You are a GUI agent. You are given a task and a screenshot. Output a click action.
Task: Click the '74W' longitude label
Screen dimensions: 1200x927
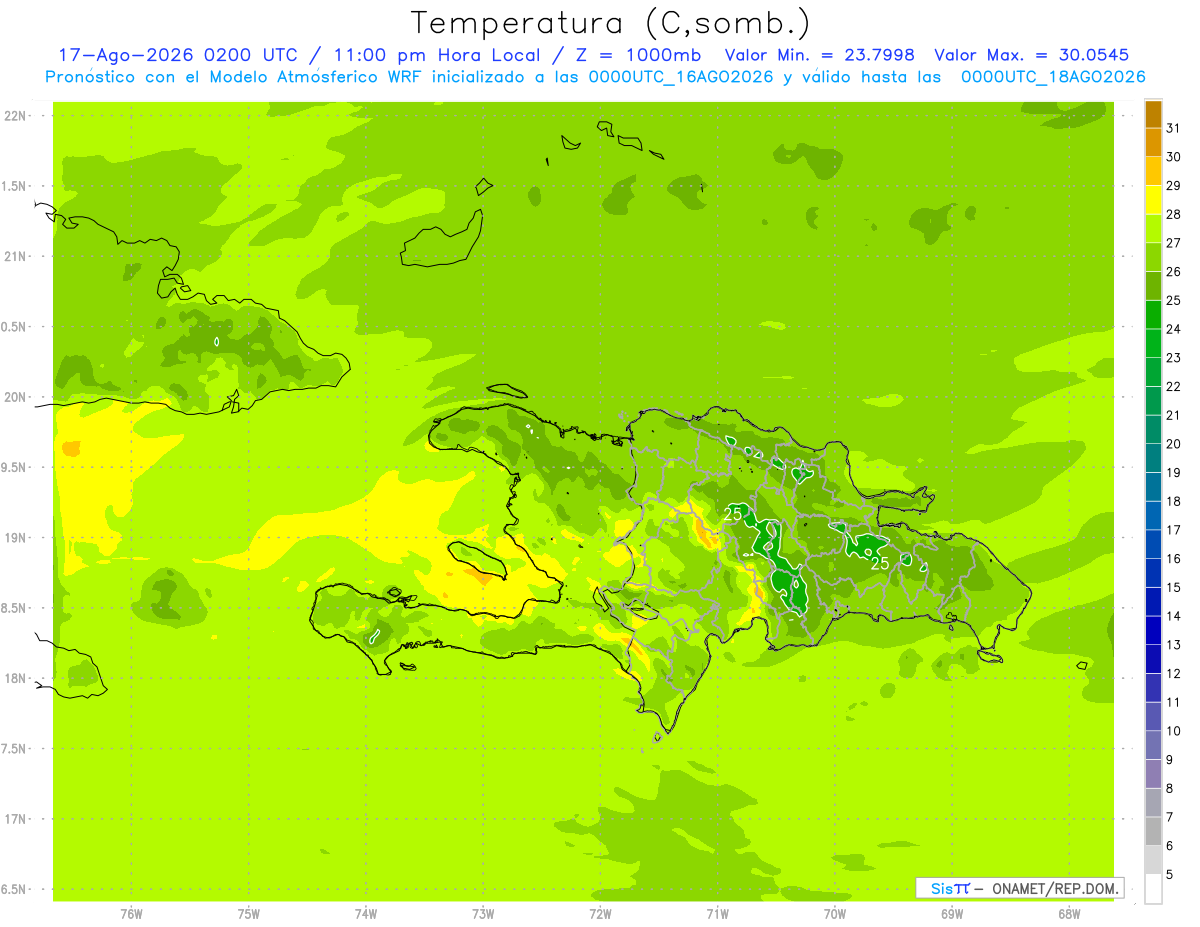click(366, 914)
